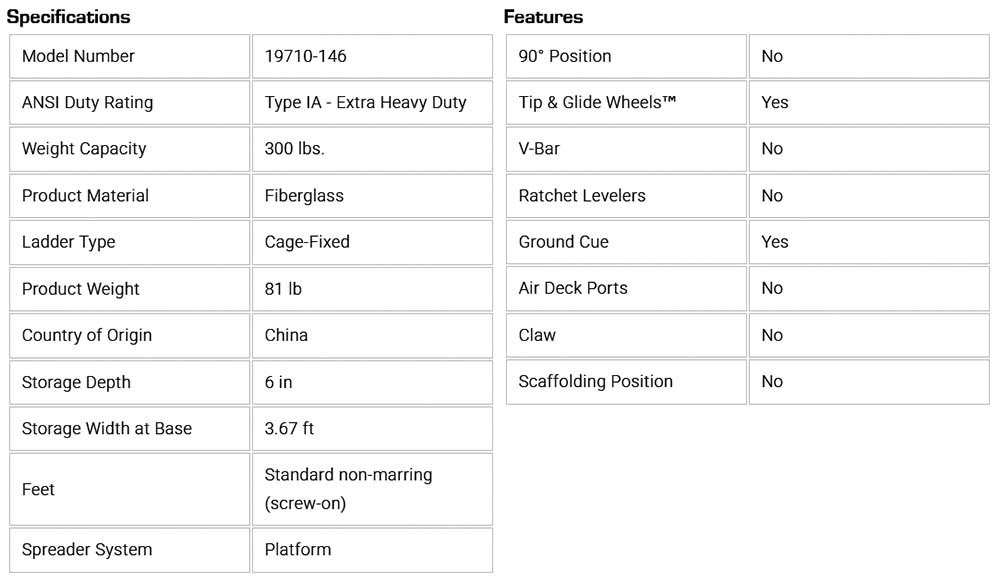Viewport: 1000px width, 583px height.
Task: Click the 300 lbs. weight capacity value
Action: point(295,149)
